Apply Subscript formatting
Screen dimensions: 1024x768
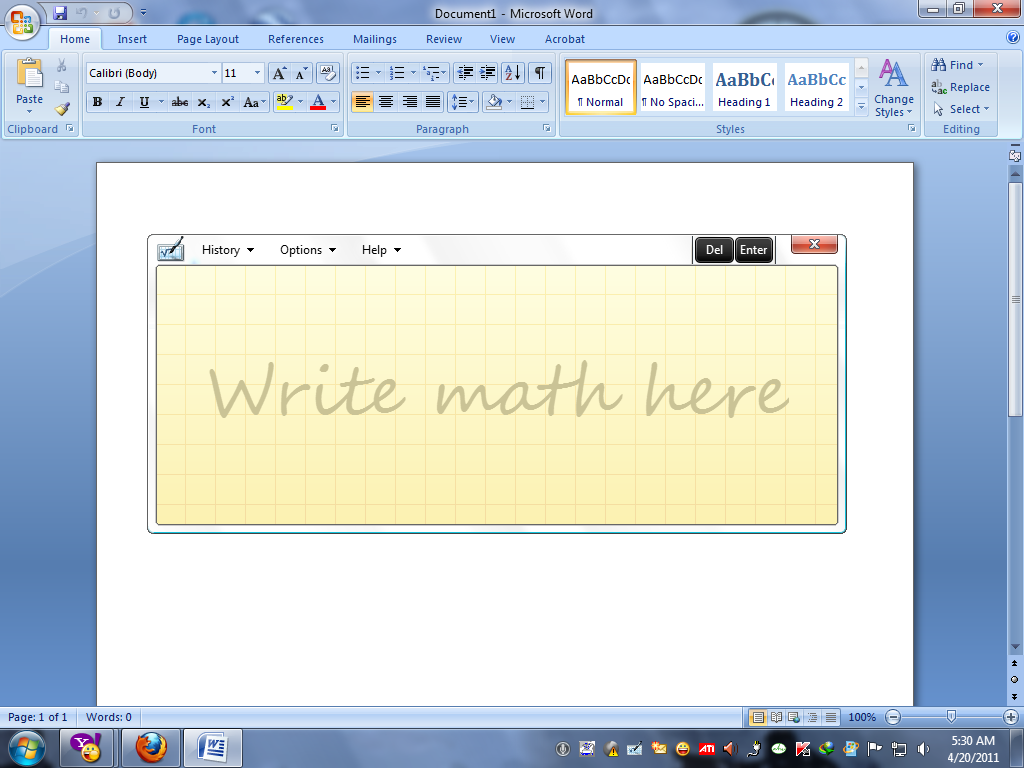click(204, 103)
